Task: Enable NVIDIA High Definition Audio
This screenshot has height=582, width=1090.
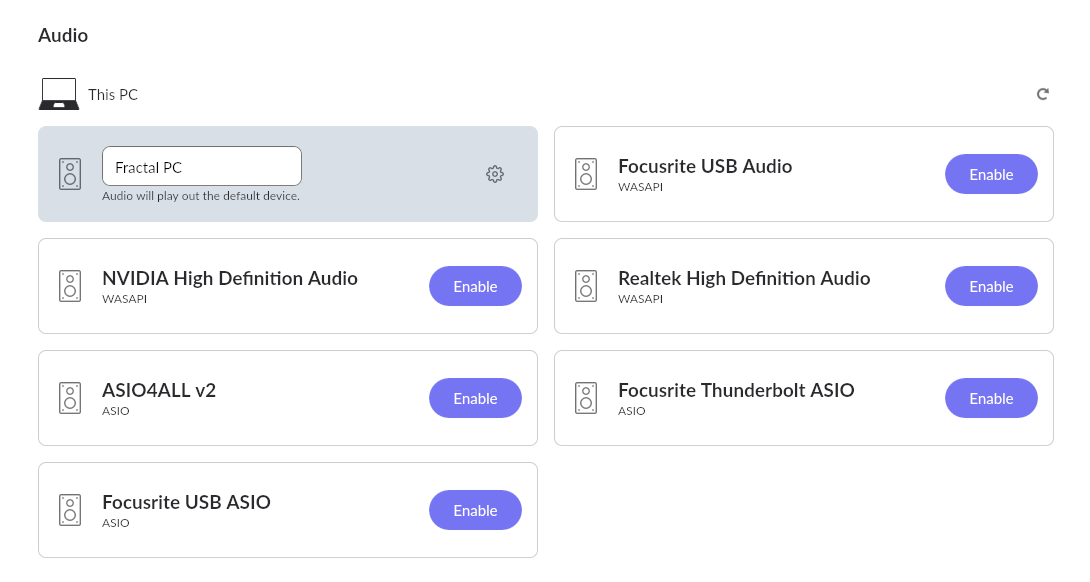Action: click(475, 286)
